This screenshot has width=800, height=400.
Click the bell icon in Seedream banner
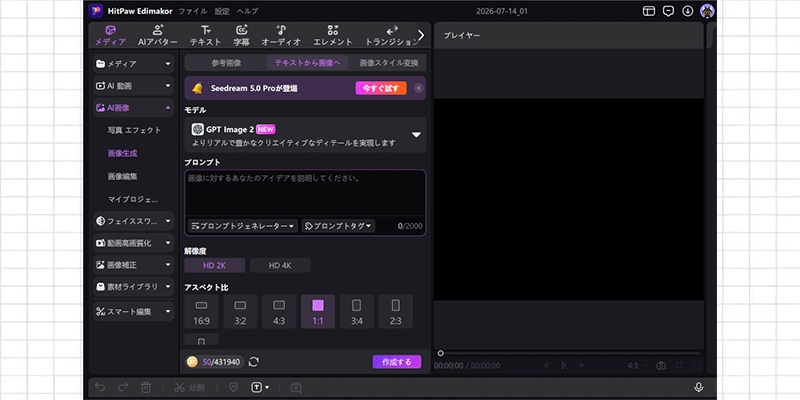197,88
